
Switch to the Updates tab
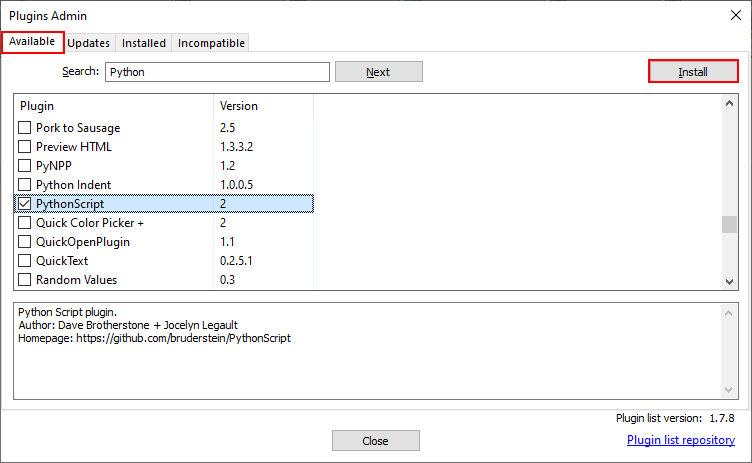pyautogui.click(x=89, y=43)
